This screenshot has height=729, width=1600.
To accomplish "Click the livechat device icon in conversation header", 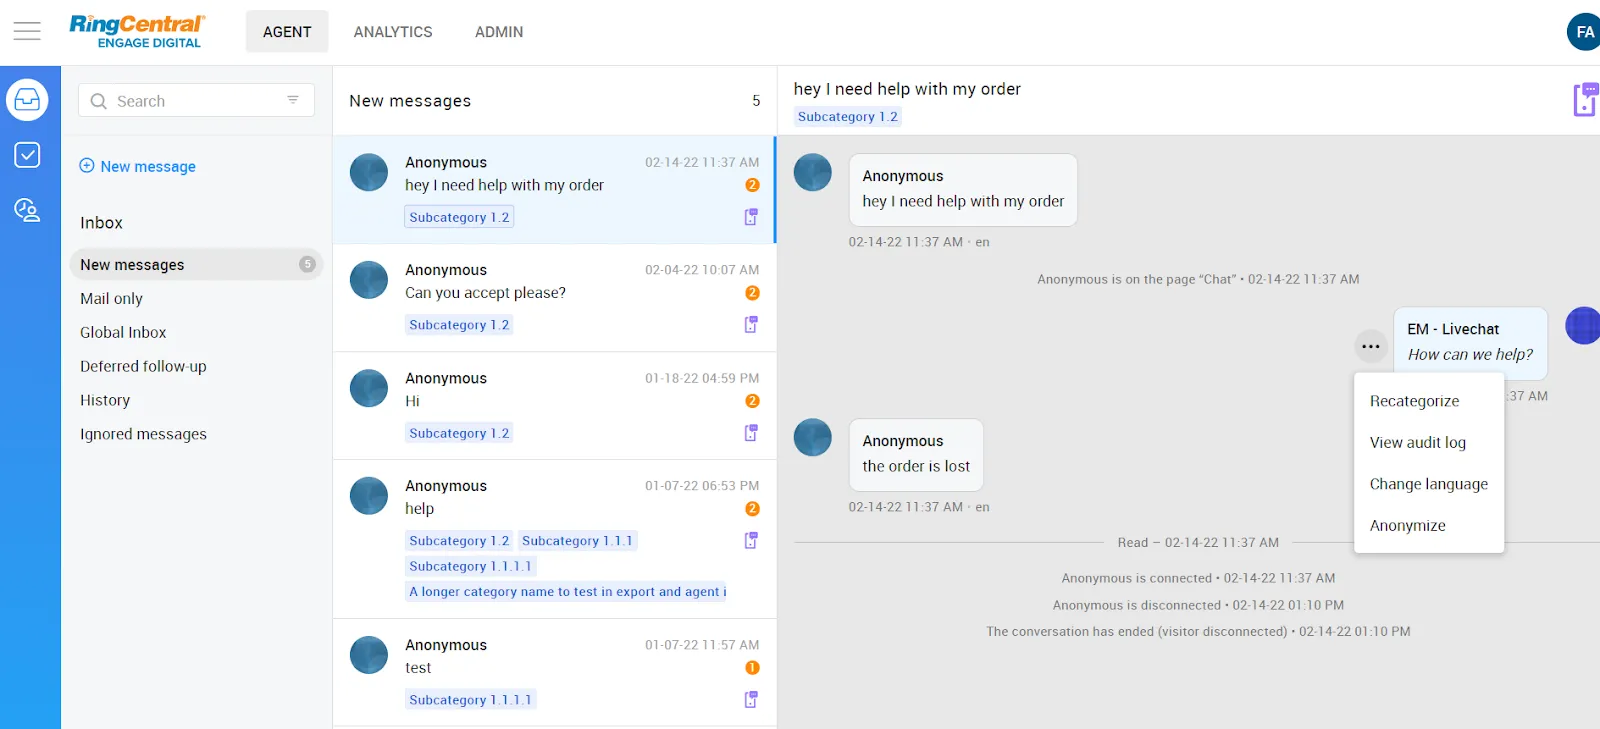I will [x=1585, y=100].
